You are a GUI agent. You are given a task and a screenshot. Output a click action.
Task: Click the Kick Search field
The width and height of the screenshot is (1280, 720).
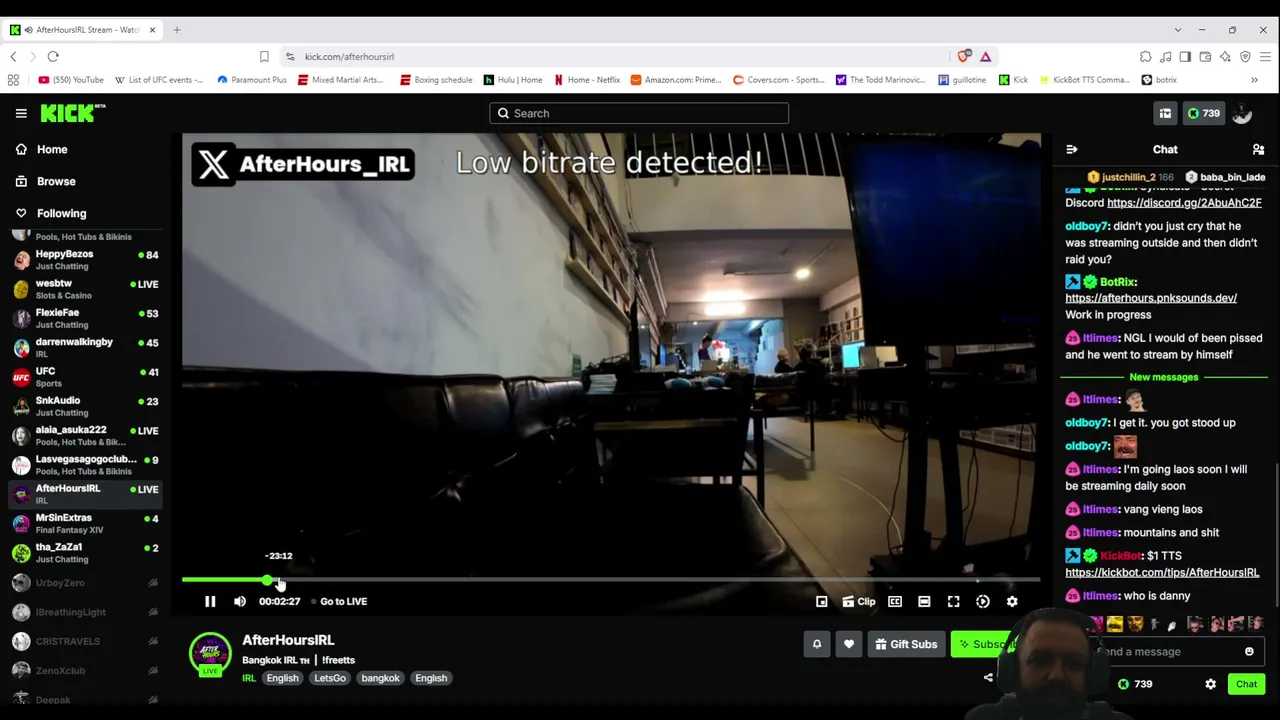coord(639,113)
